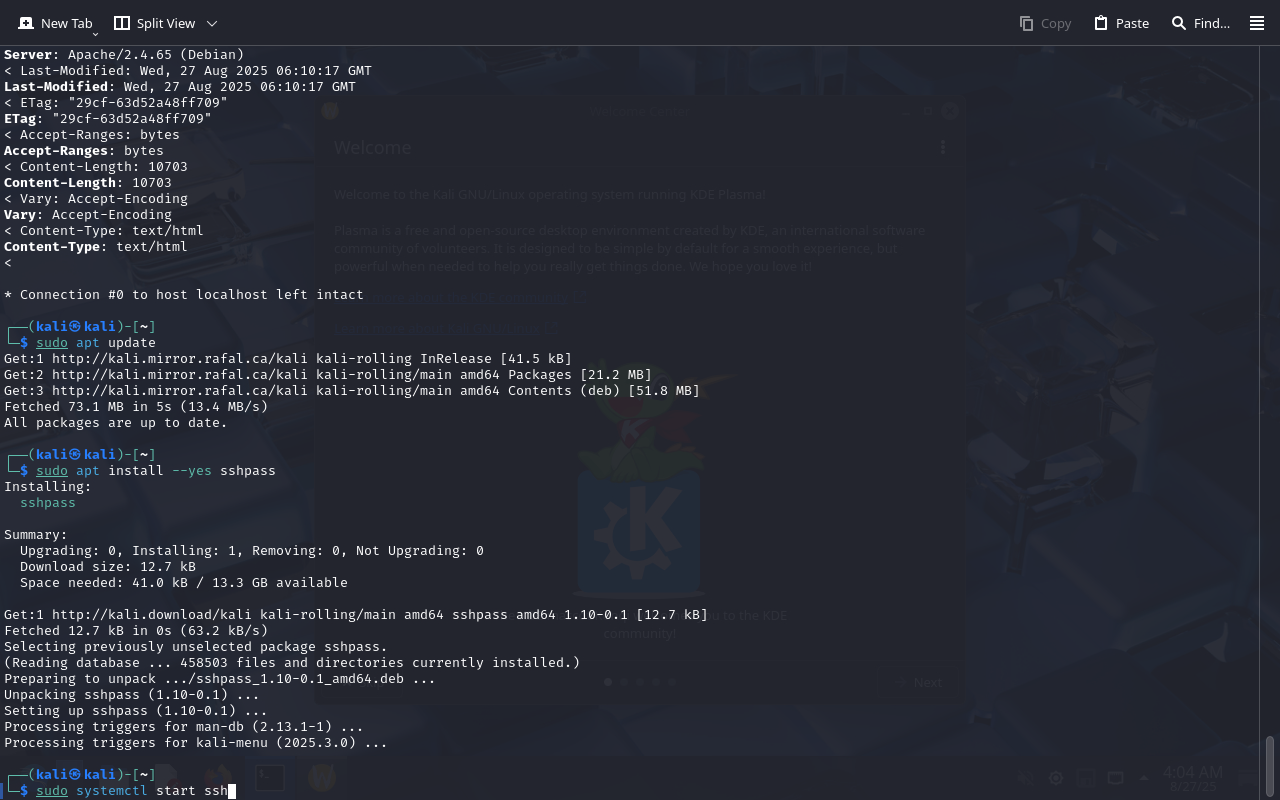This screenshot has width=1280, height=800.
Task: Click '* Connection #0 to host localhost left intact'
Action: click(x=184, y=294)
